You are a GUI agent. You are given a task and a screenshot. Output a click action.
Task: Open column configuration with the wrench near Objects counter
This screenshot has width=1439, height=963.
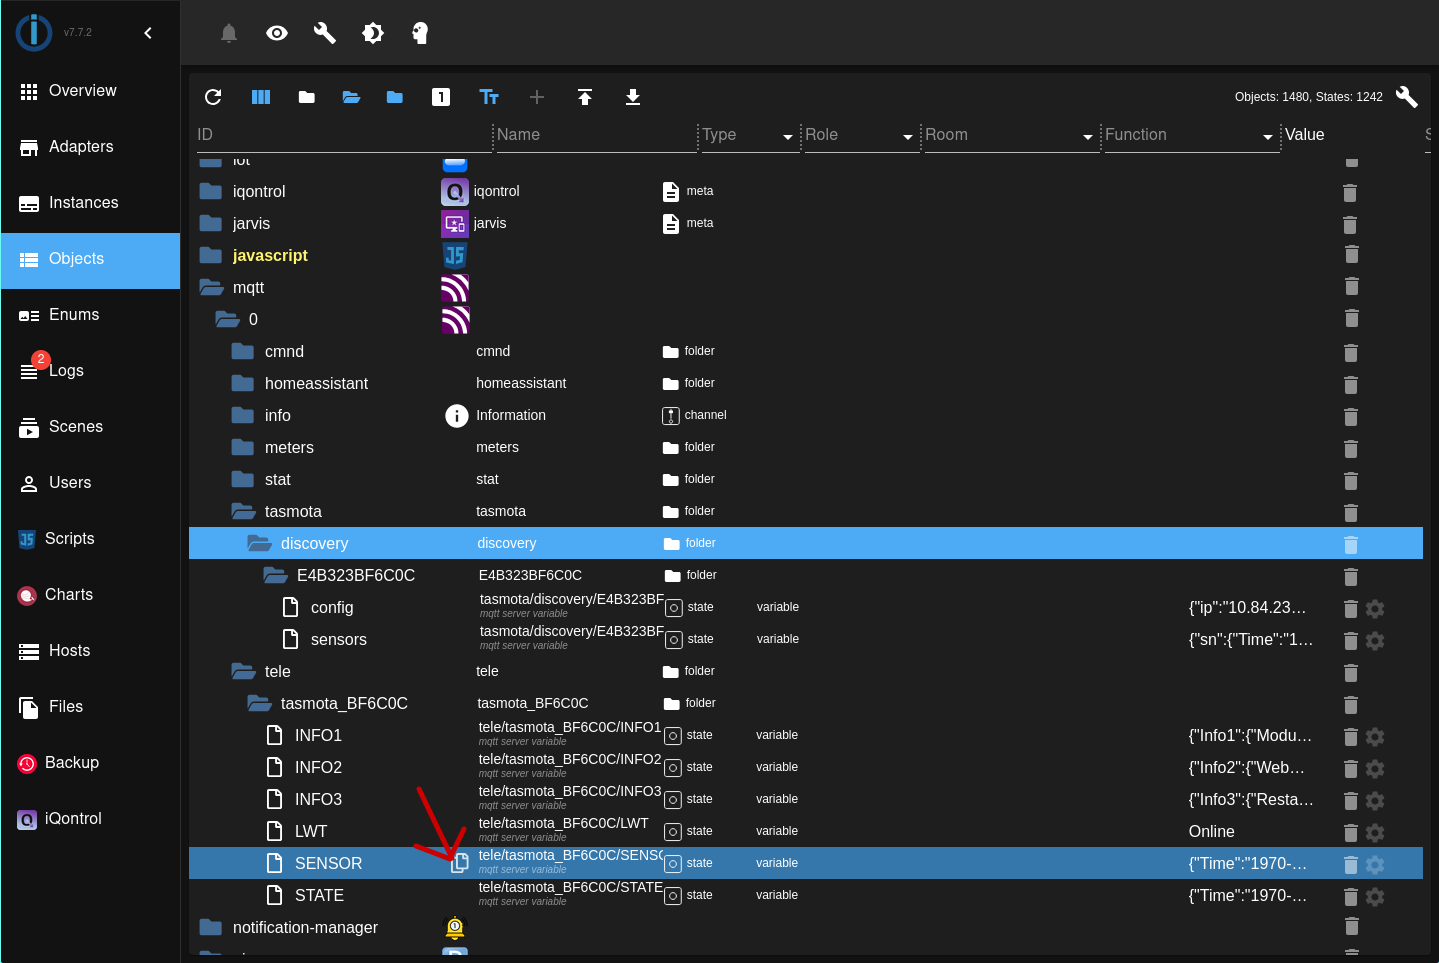(x=1407, y=97)
